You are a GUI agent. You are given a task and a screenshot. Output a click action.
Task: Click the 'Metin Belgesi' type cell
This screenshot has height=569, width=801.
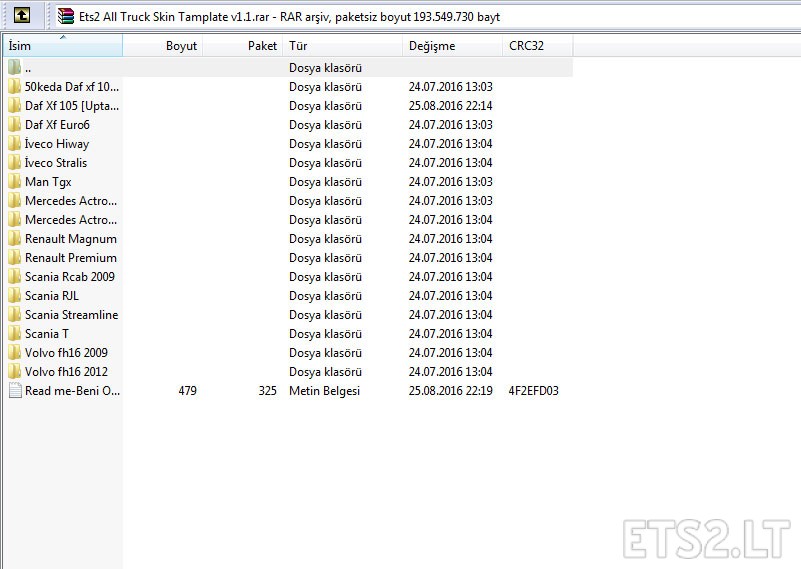pyautogui.click(x=324, y=391)
